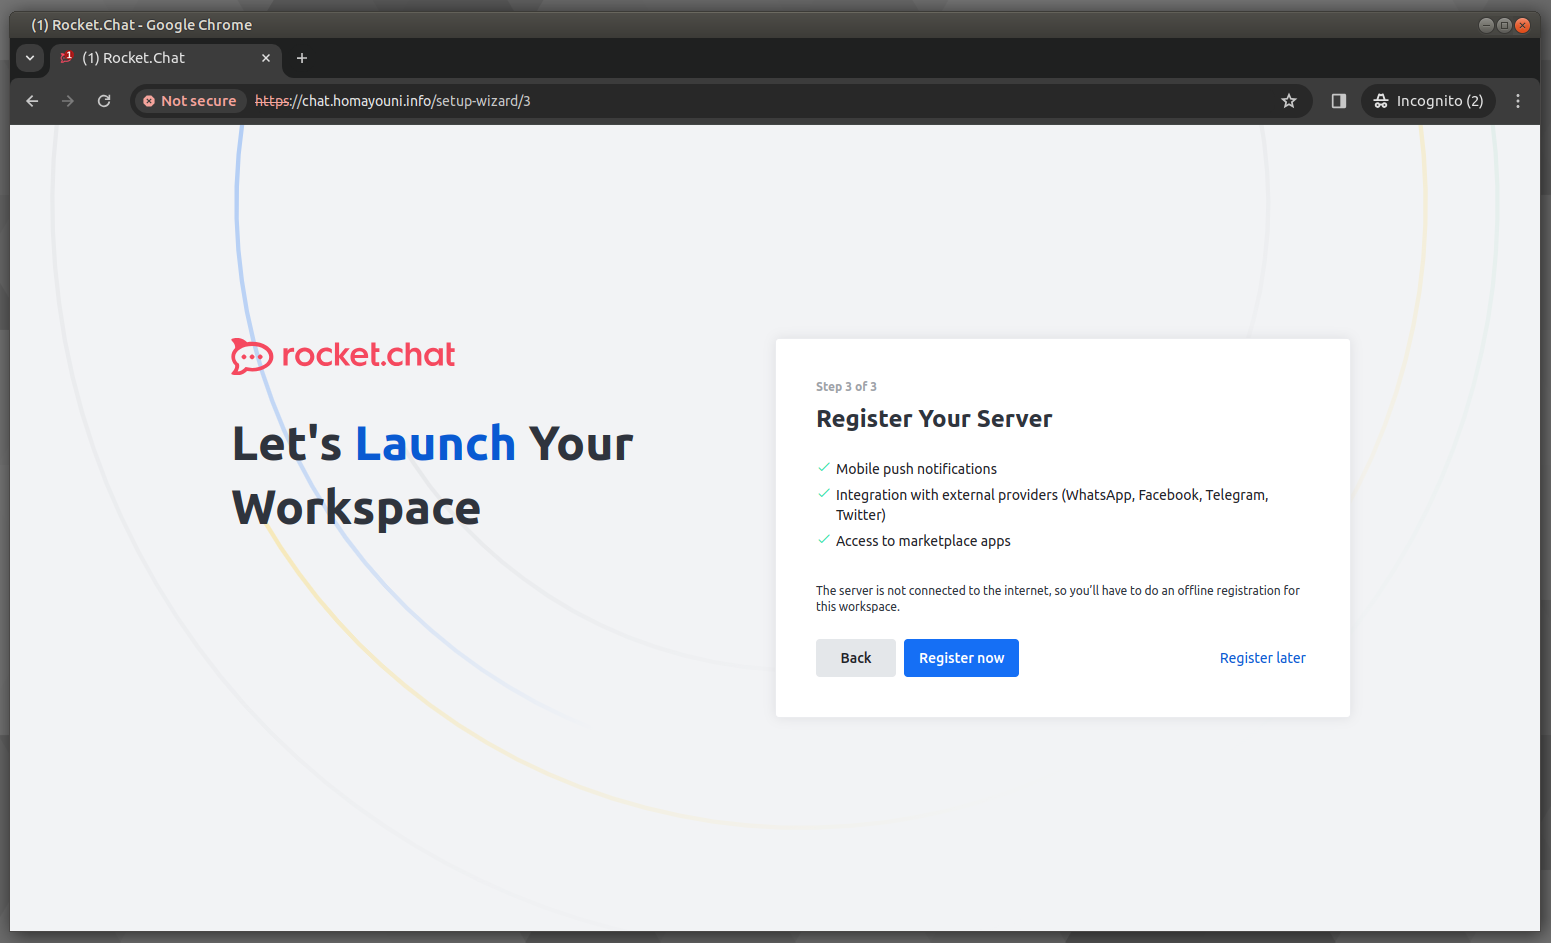Close the Chrome window
The image size is (1551, 943).
pos(1522,25)
